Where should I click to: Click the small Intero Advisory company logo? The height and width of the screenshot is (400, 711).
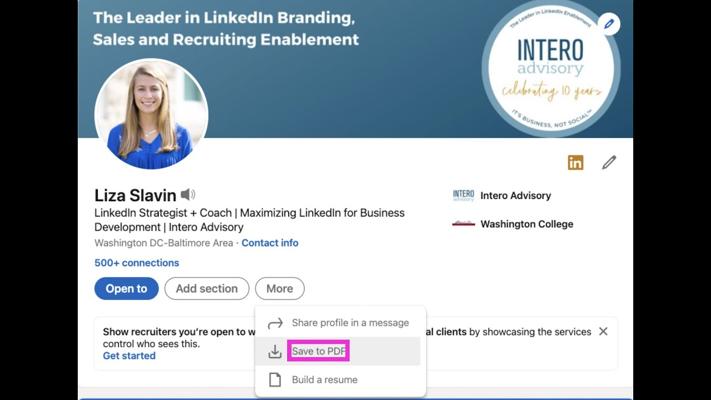[x=463, y=196]
